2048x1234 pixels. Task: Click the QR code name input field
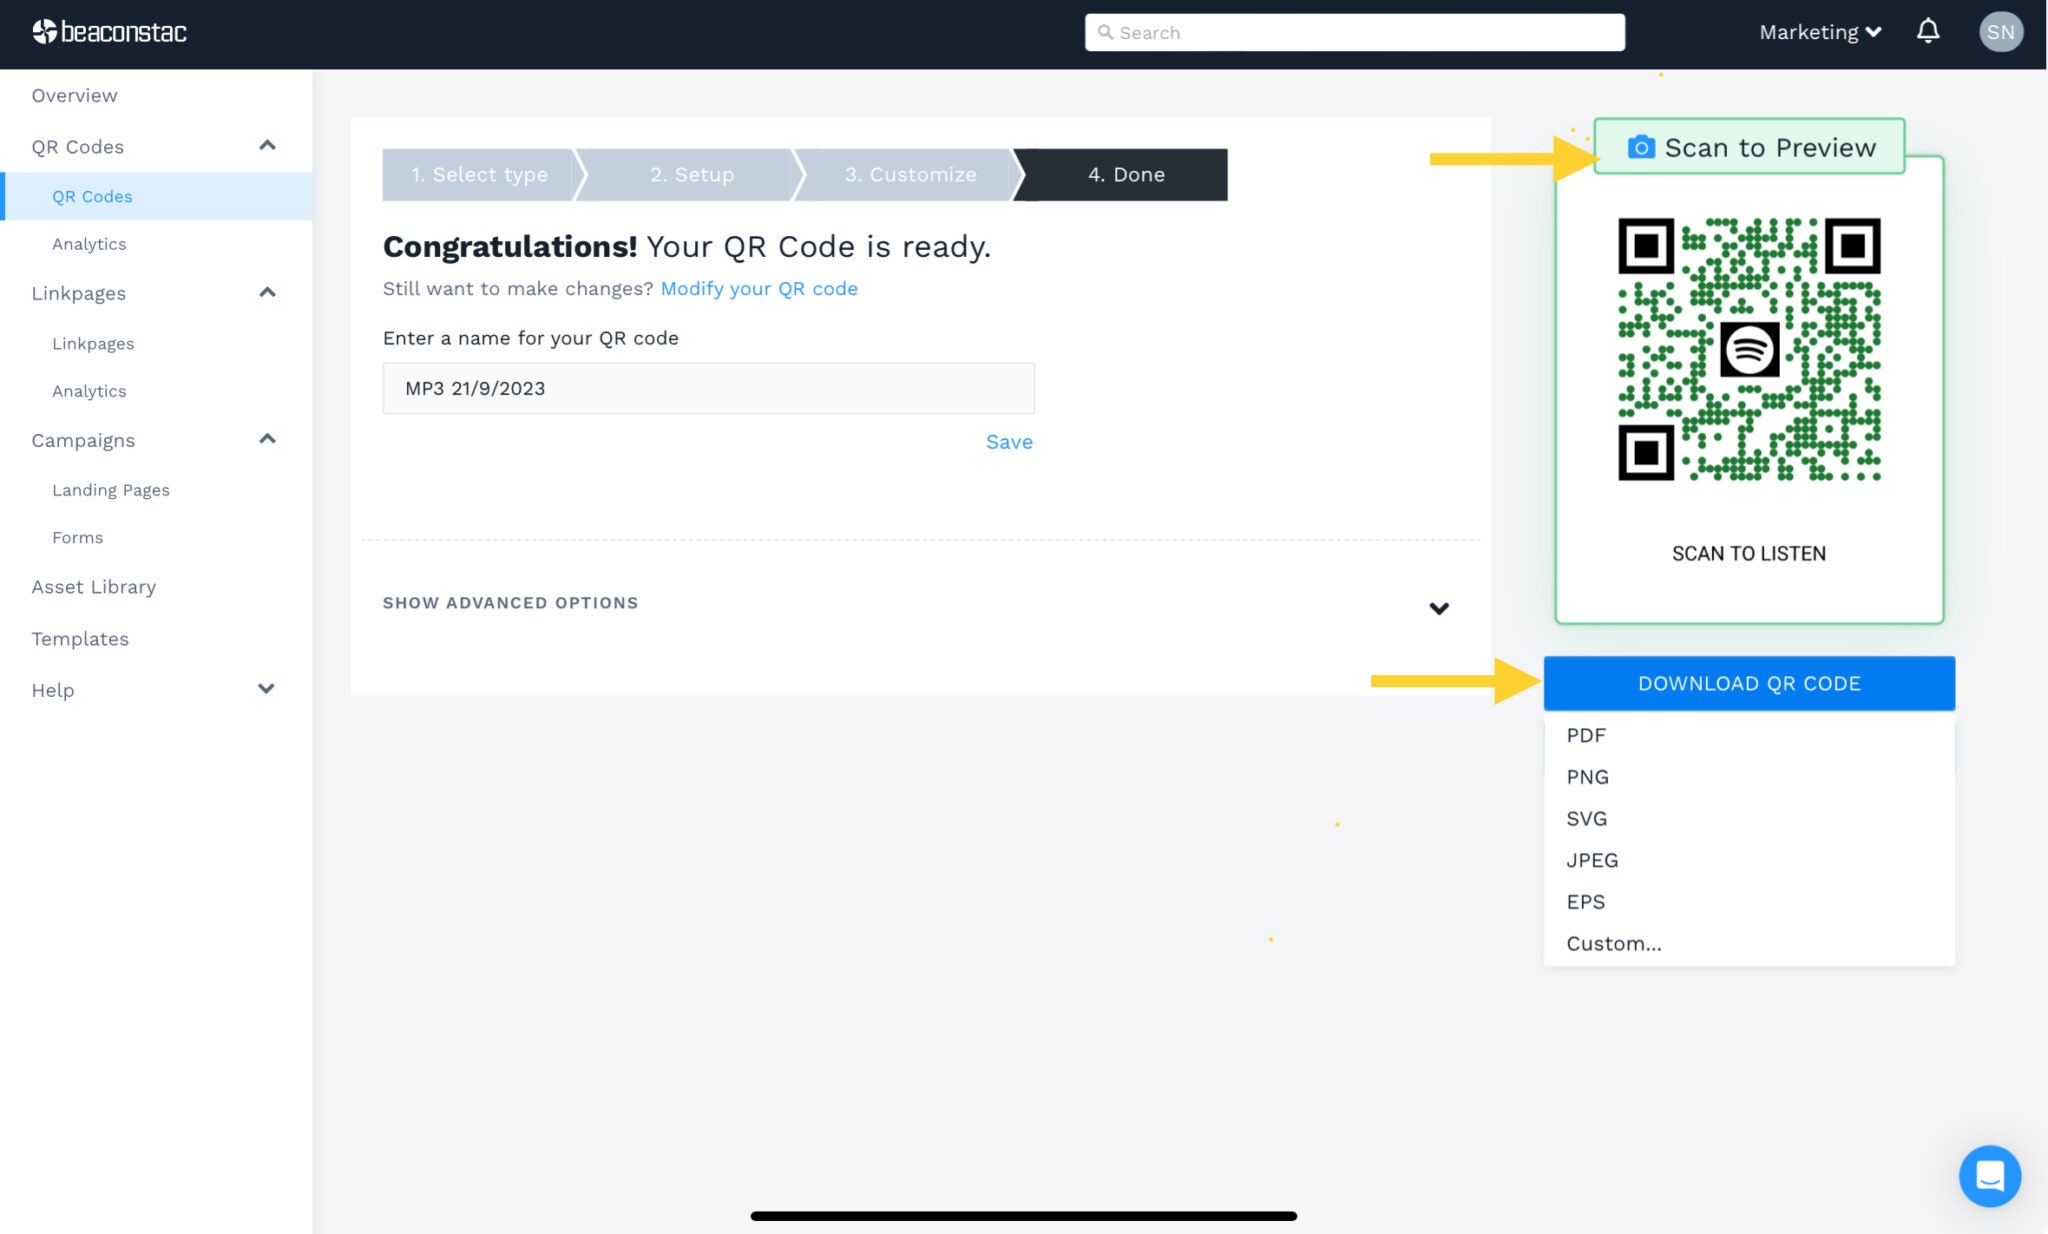point(708,388)
